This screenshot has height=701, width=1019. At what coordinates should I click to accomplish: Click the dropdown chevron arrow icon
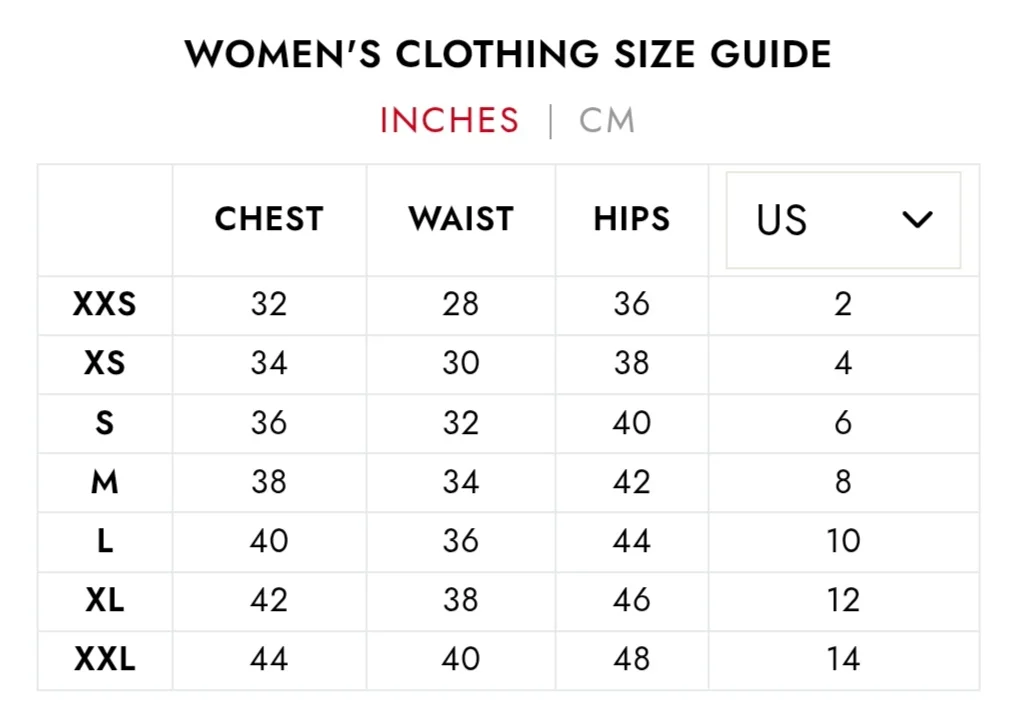[x=916, y=220]
